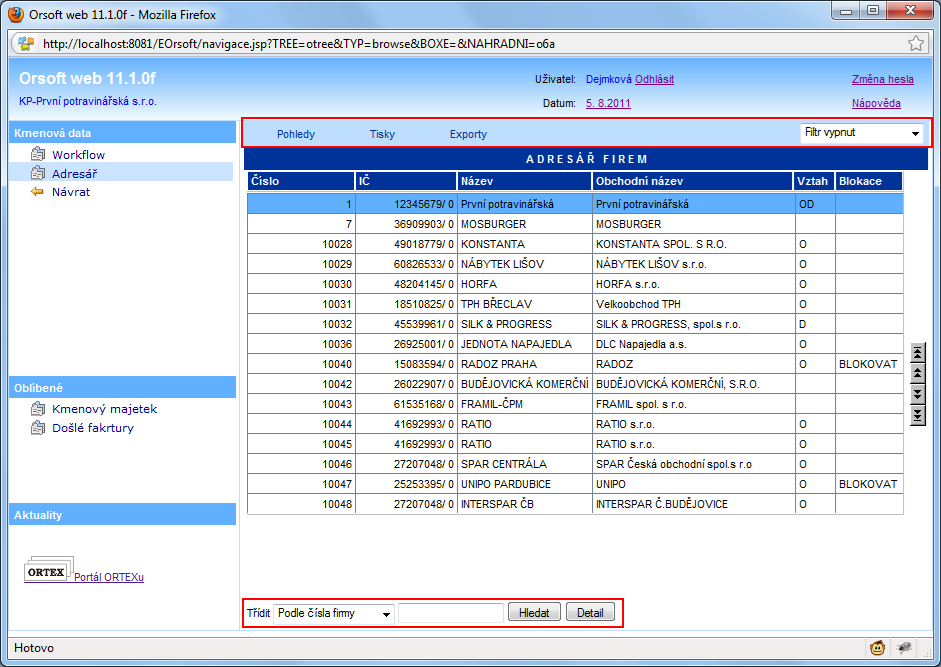Click the search text field beside Třídit

tap(450, 613)
